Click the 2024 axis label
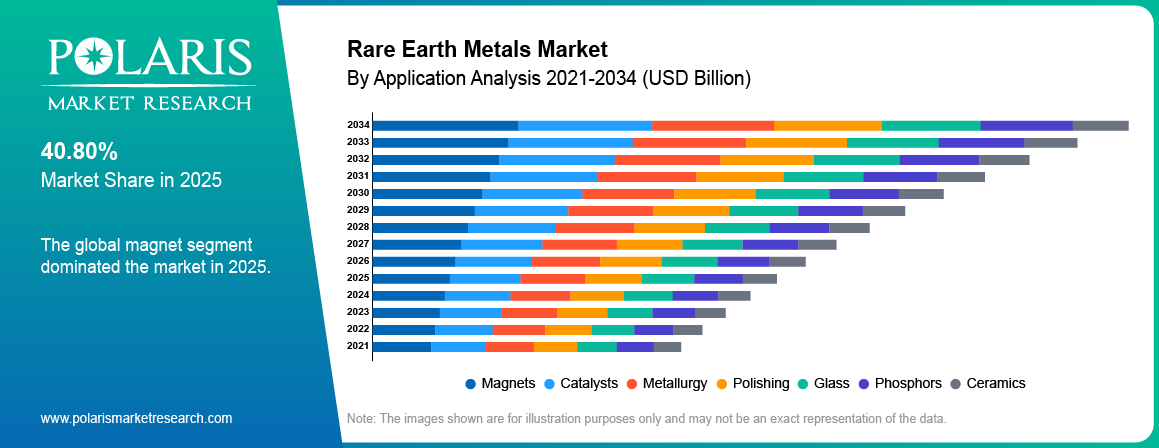The height and width of the screenshot is (448, 1159). point(358,295)
